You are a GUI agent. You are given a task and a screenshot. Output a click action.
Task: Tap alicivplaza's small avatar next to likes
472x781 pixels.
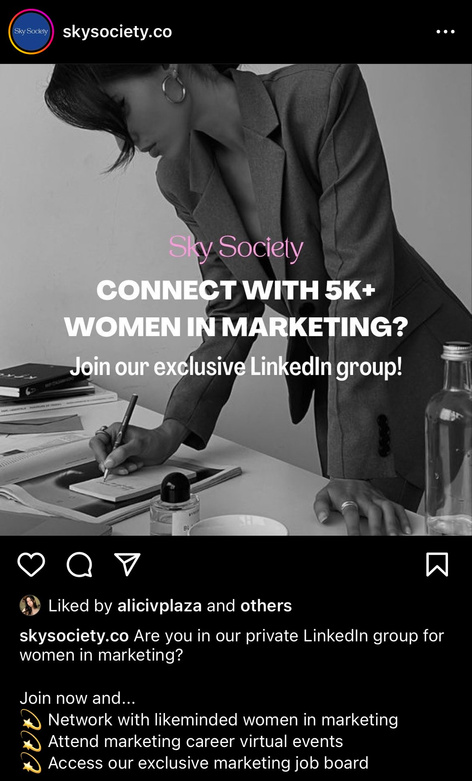click(30, 605)
